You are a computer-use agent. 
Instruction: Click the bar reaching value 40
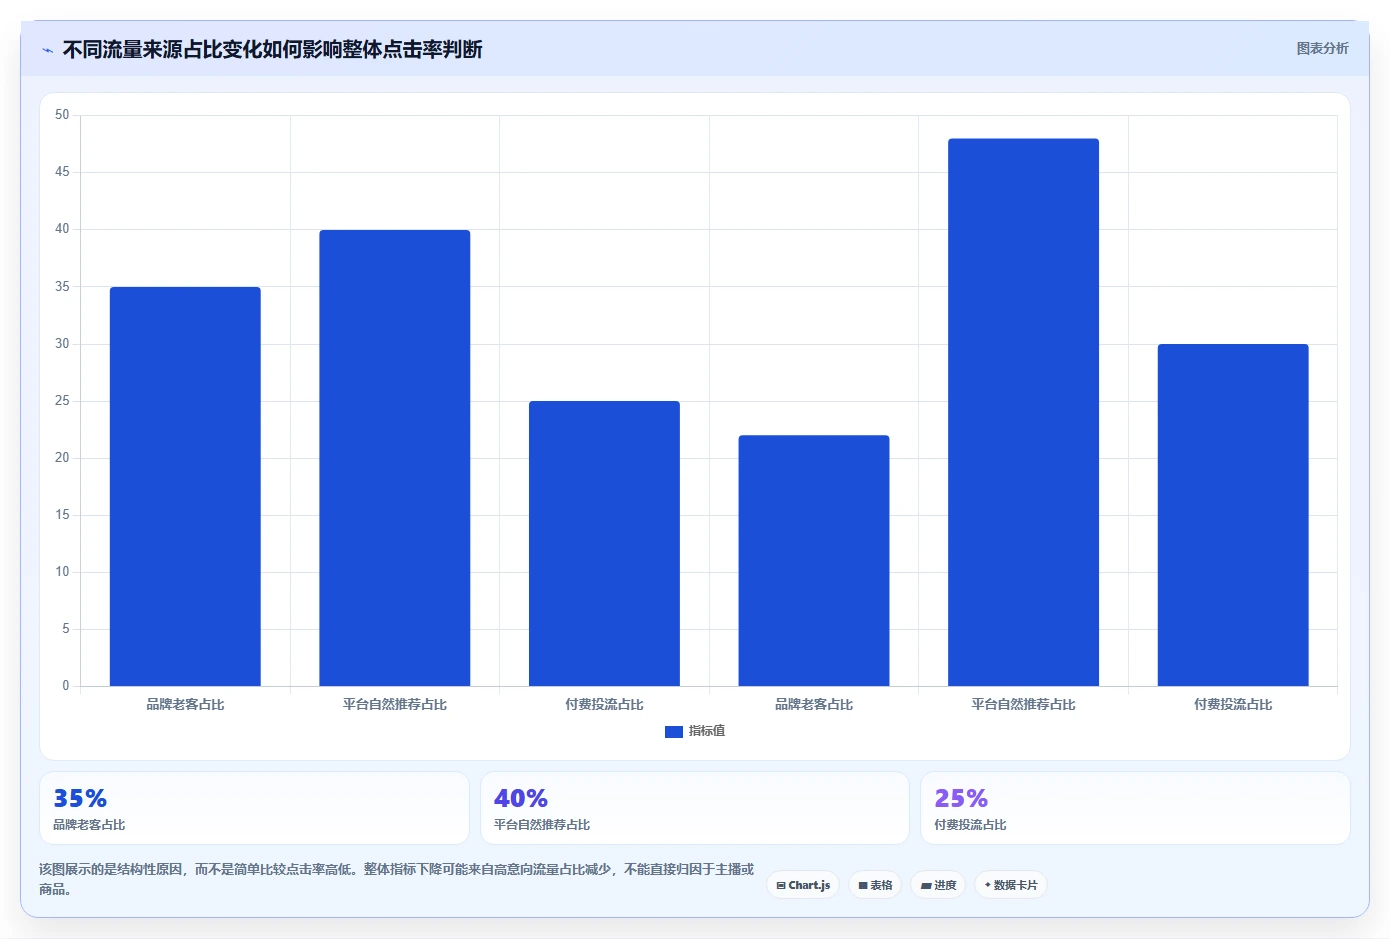395,458
